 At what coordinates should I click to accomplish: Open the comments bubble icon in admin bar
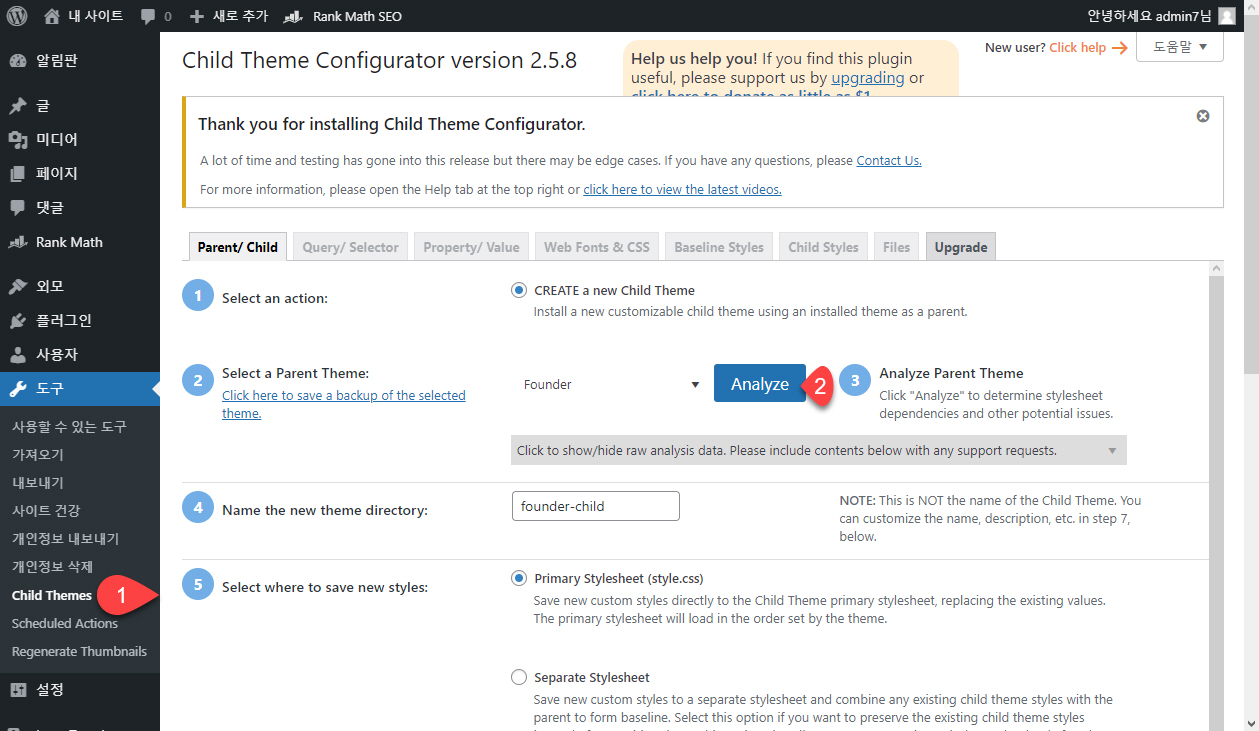coord(148,17)
